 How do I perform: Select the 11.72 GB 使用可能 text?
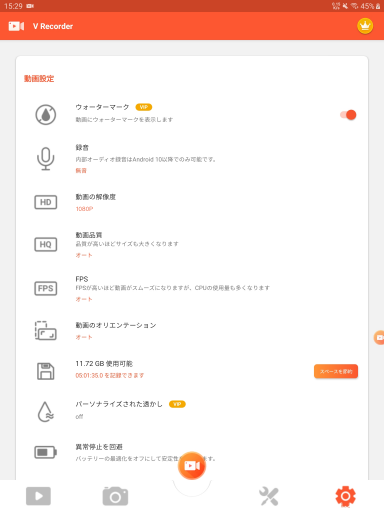tap(104, 363)
